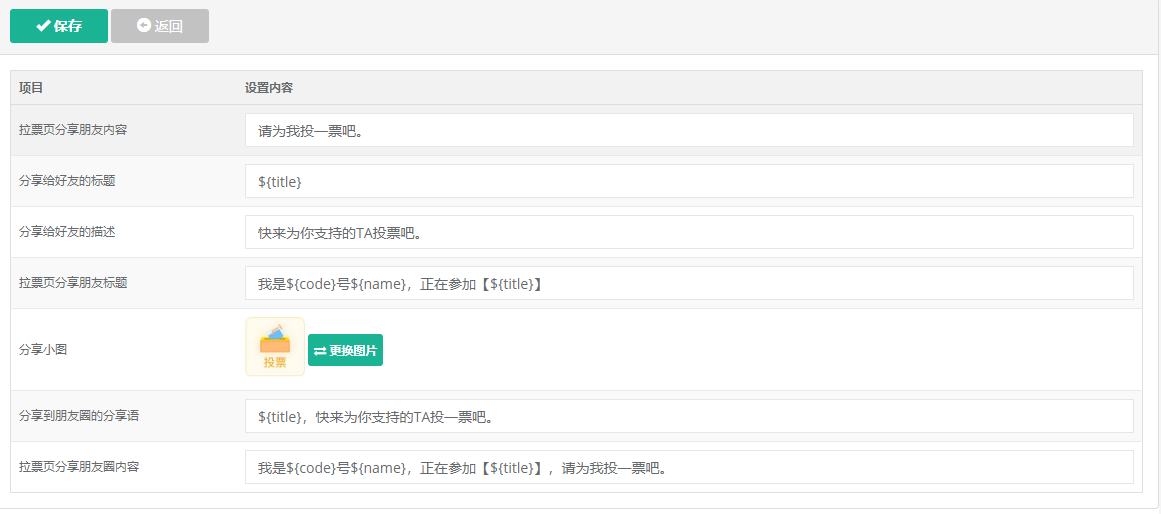Click the 分享小图 row label
This screenshot has width=1161, height=514.
[43, 350]
